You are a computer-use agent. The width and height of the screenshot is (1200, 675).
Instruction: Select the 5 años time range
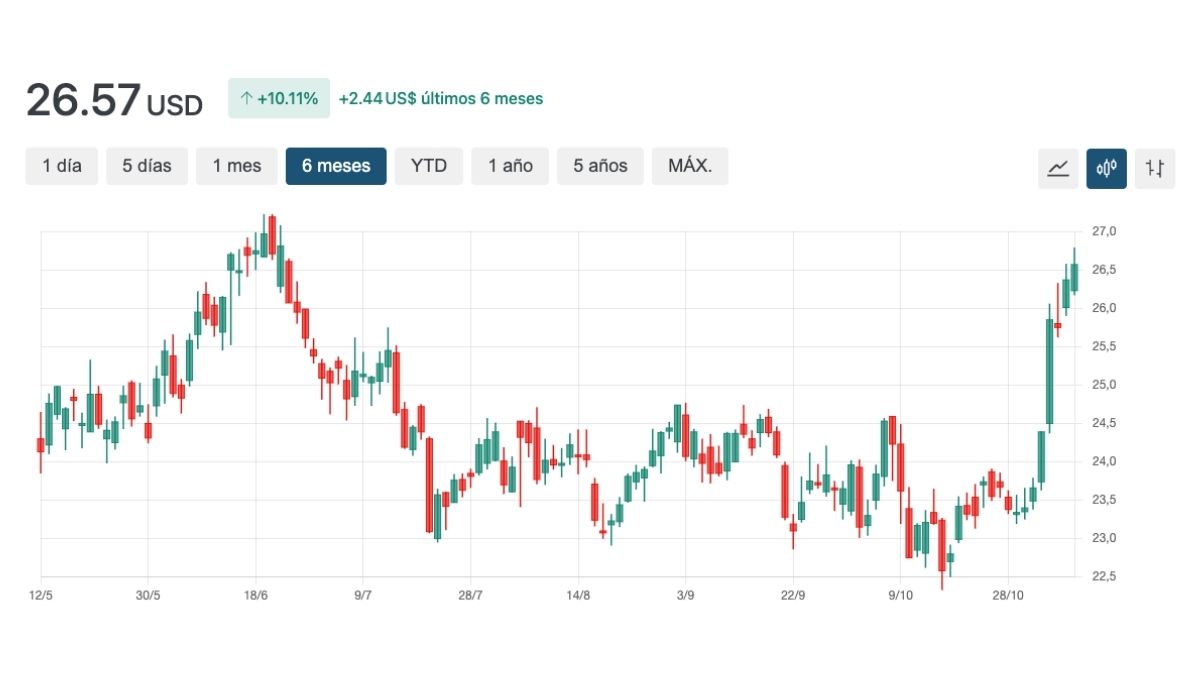pyautogui.click(x=600, y=166)
